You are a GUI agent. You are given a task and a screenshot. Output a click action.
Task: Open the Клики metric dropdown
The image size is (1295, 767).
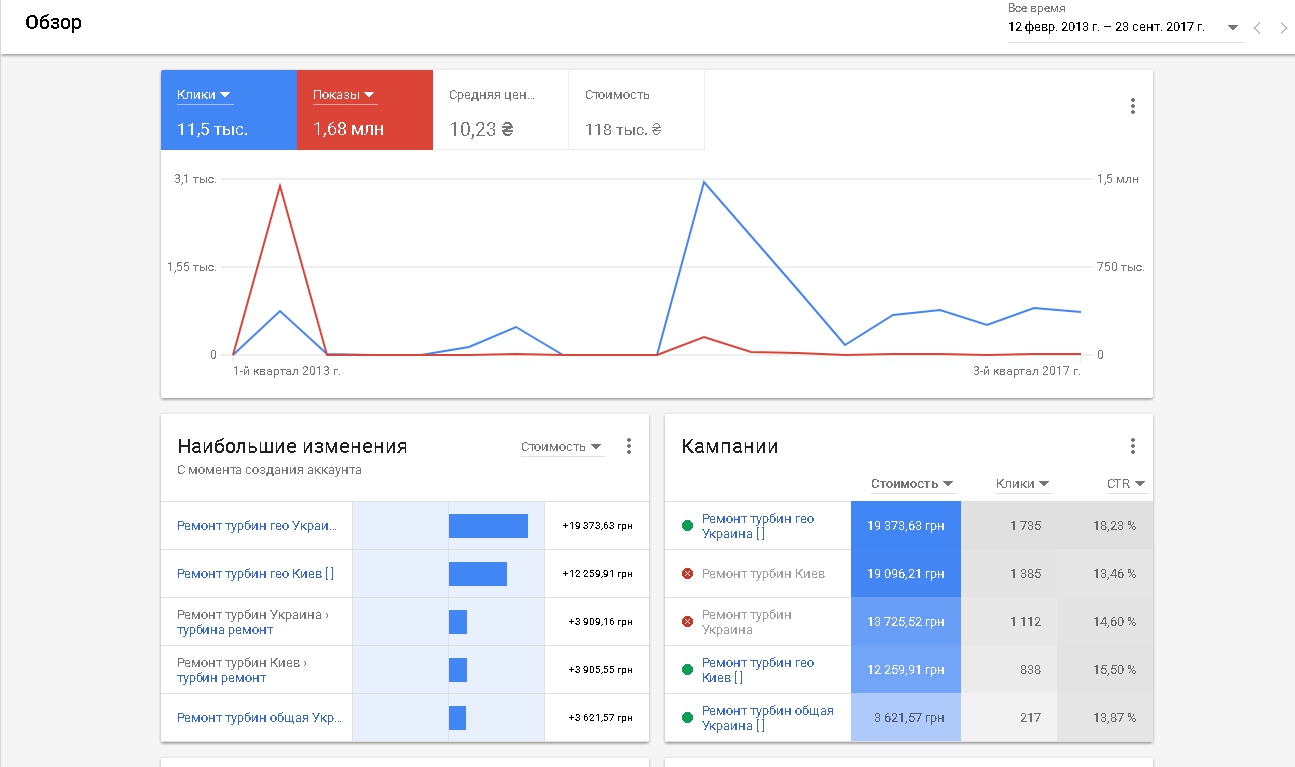click(204, 95)
